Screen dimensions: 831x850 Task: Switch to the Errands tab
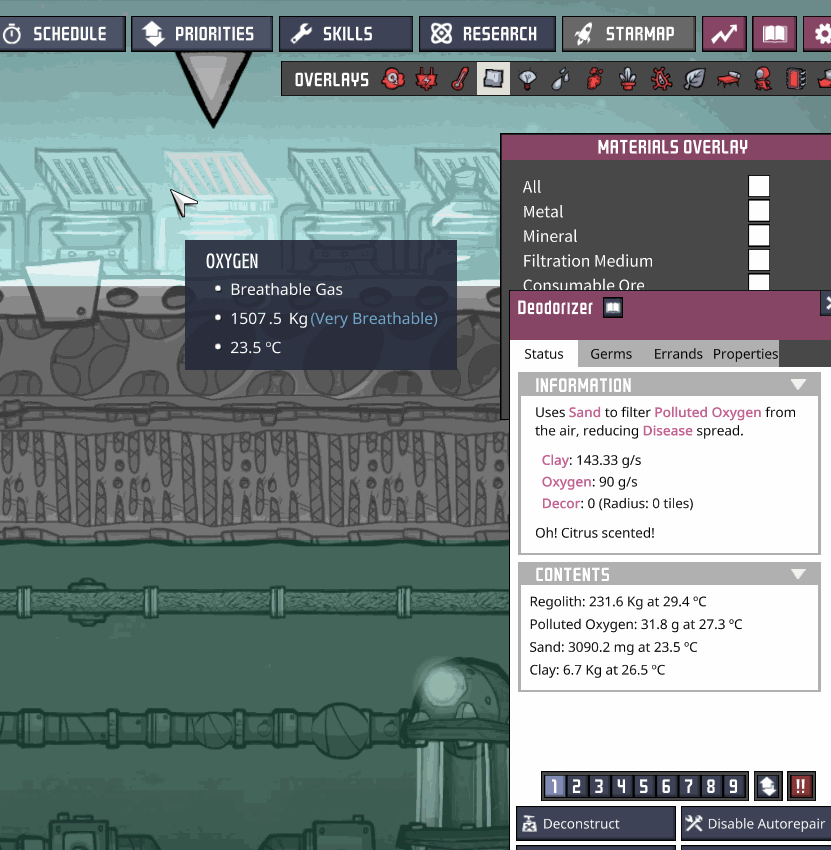[678, 354]
